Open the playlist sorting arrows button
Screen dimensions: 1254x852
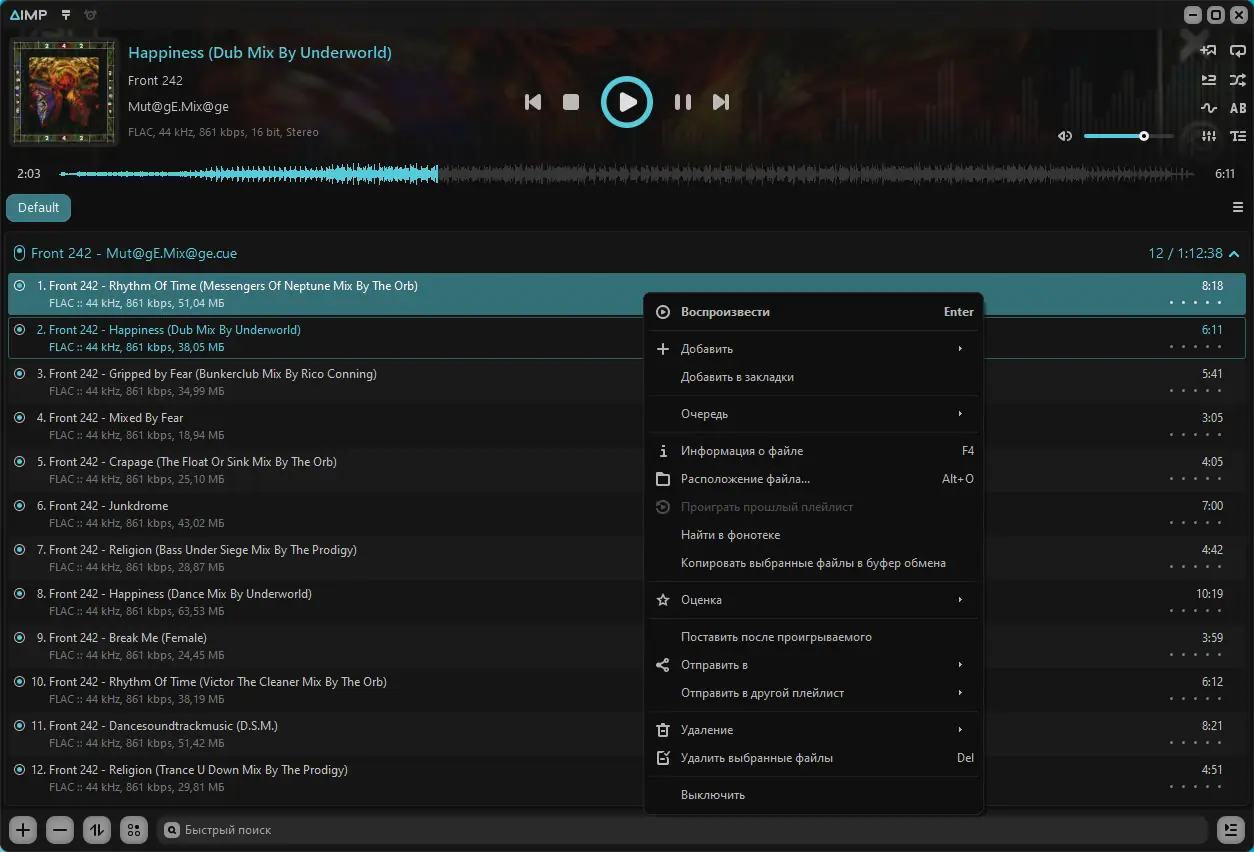click(97, 830)
